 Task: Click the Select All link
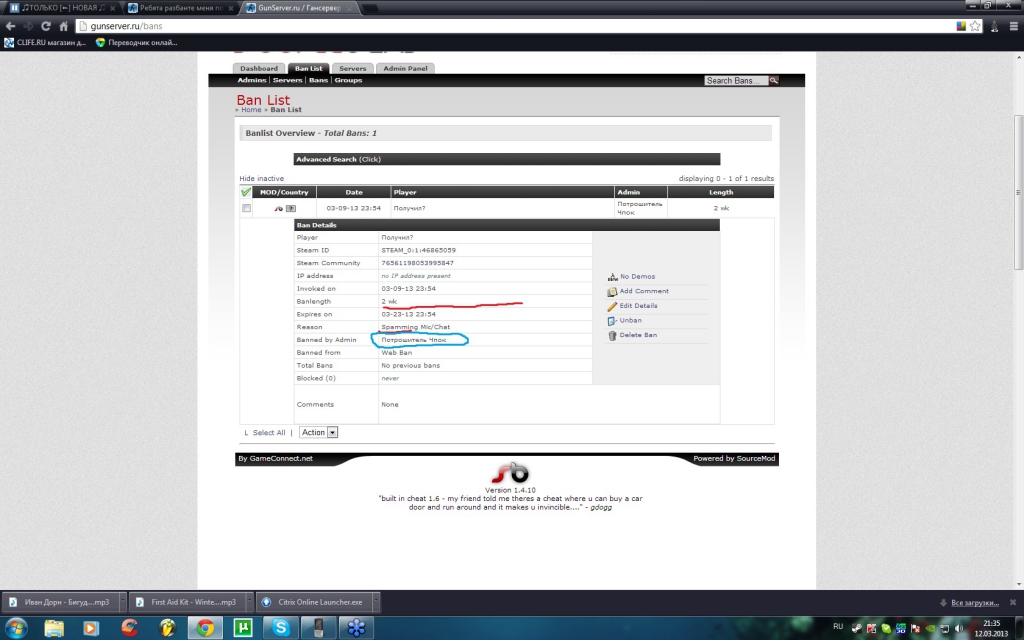pyautogui.click(x=269, y=433)
